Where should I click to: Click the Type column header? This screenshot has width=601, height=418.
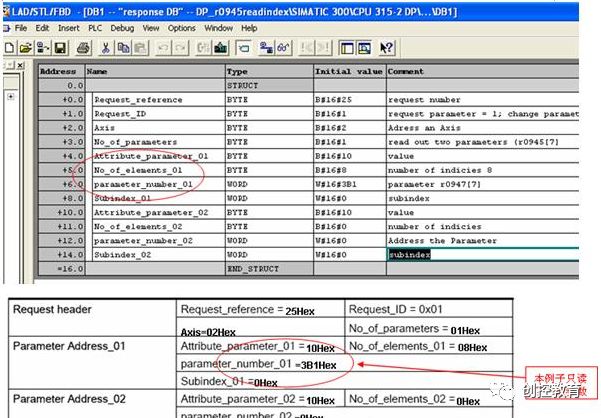point(269,71)
